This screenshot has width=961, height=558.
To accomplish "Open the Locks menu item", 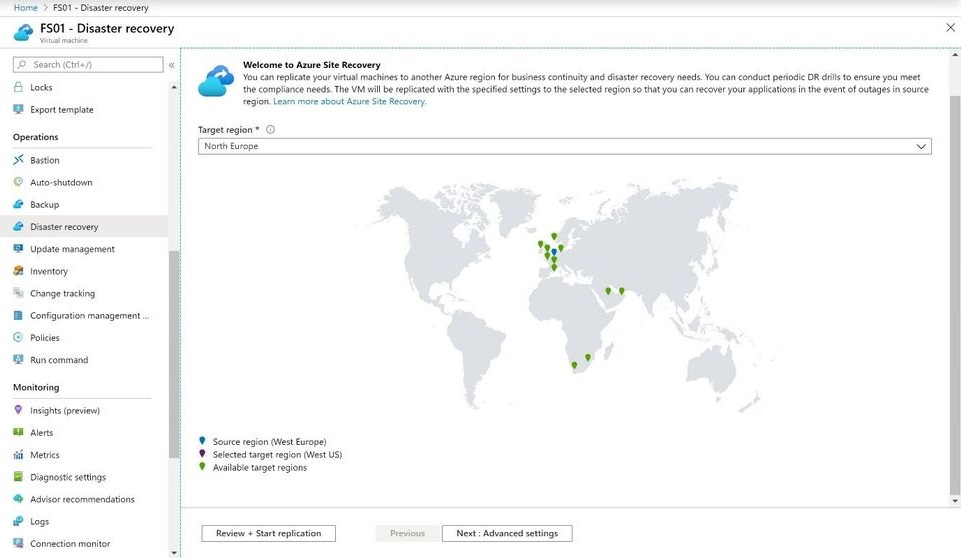I will [x=41, y=87].
